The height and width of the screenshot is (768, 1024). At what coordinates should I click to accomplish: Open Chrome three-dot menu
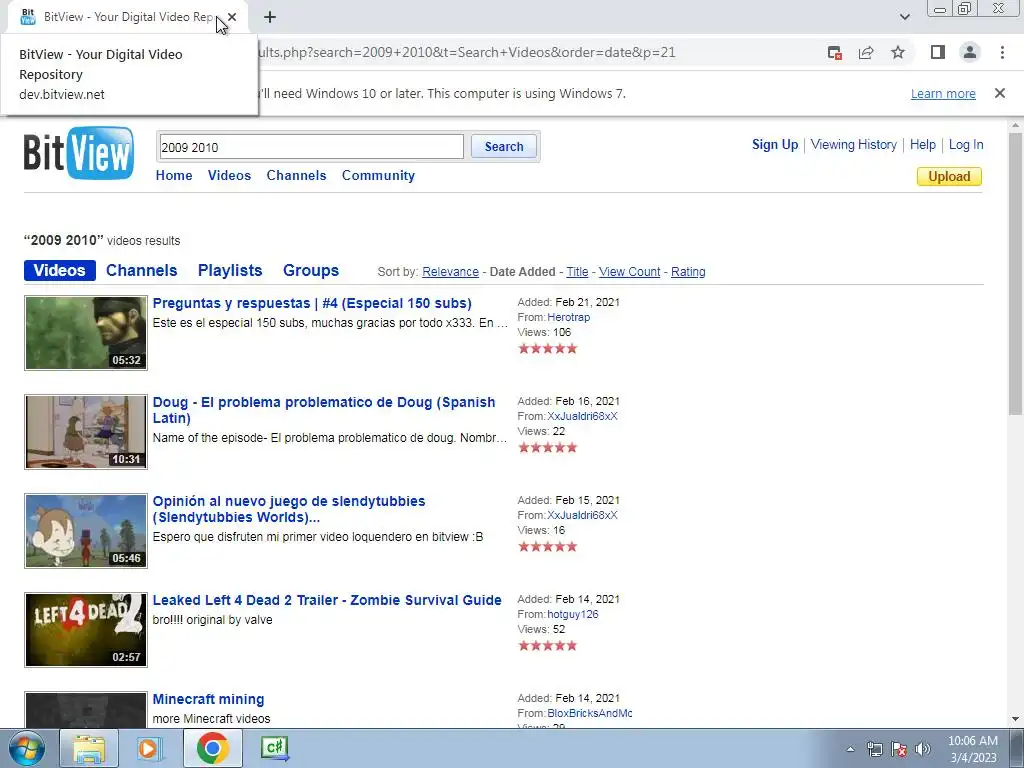point(1002,52)
